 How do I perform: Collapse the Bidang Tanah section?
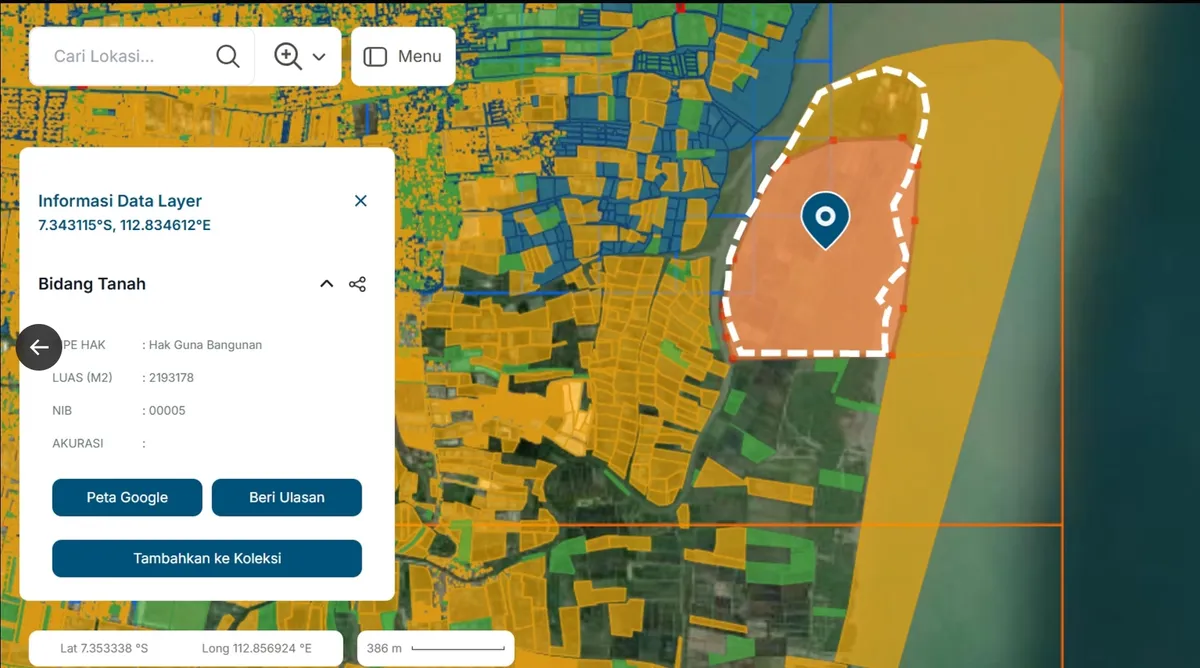pyautogui.click(x=326, y=284)
